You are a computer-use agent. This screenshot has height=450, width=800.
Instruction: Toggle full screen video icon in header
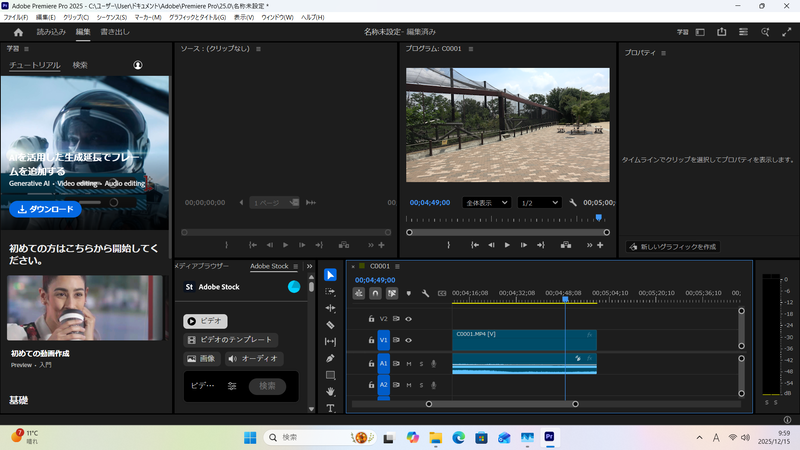point(786,32)
